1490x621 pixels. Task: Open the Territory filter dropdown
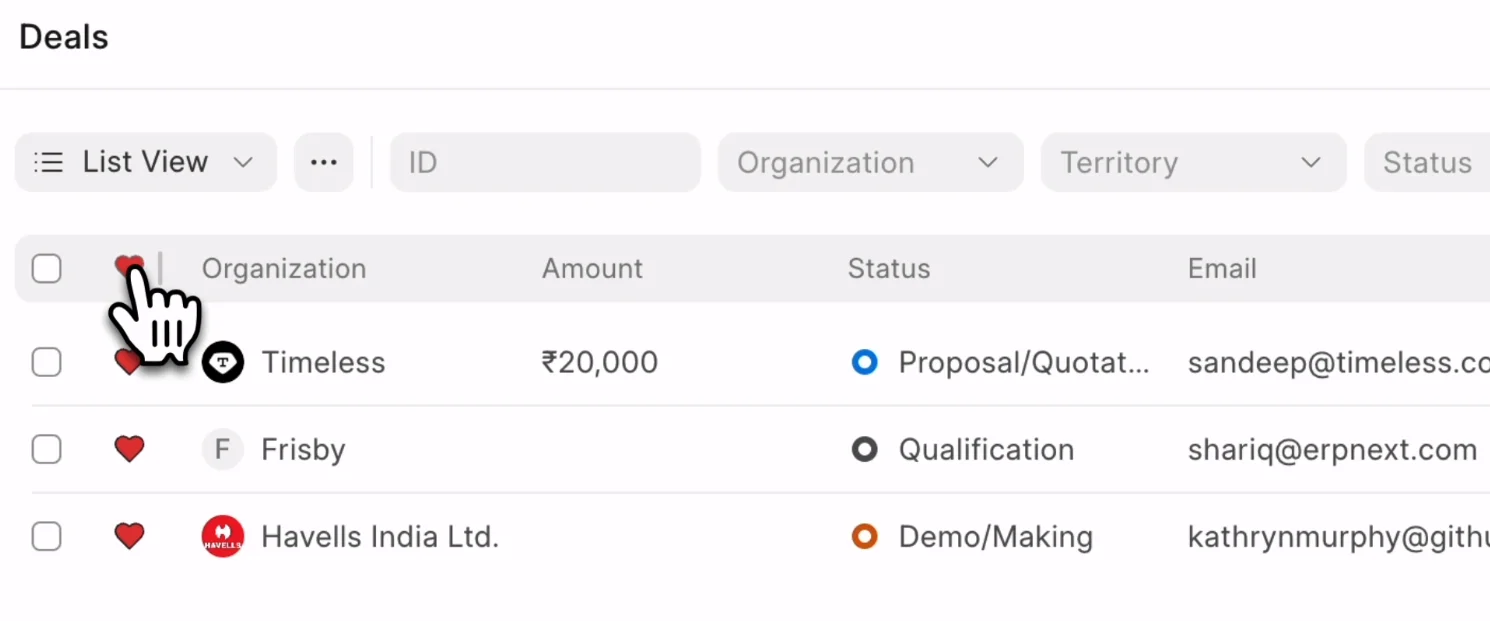pos(1193,162)
